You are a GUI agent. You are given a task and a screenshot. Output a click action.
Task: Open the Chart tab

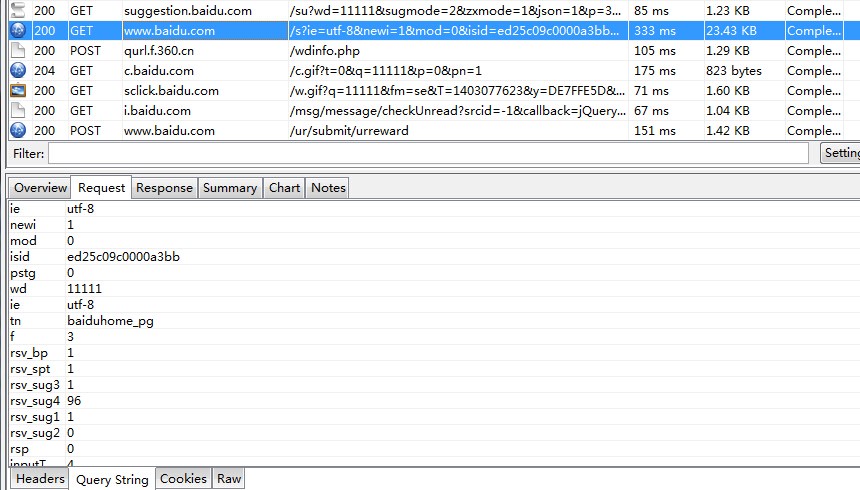point(284,188)
